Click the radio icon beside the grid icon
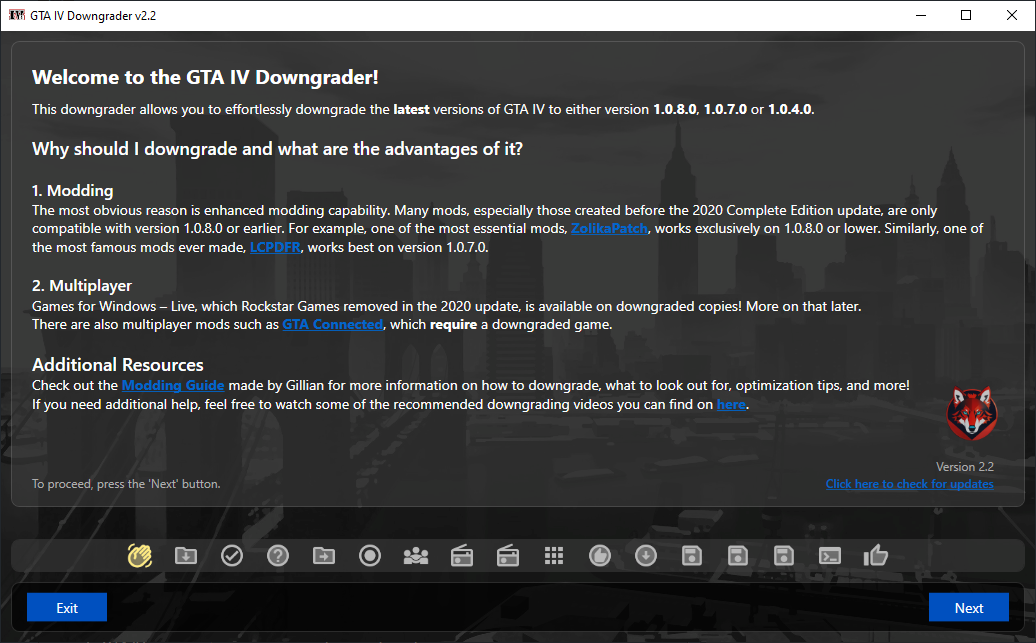1036x643 pixels. click(507, 556)
